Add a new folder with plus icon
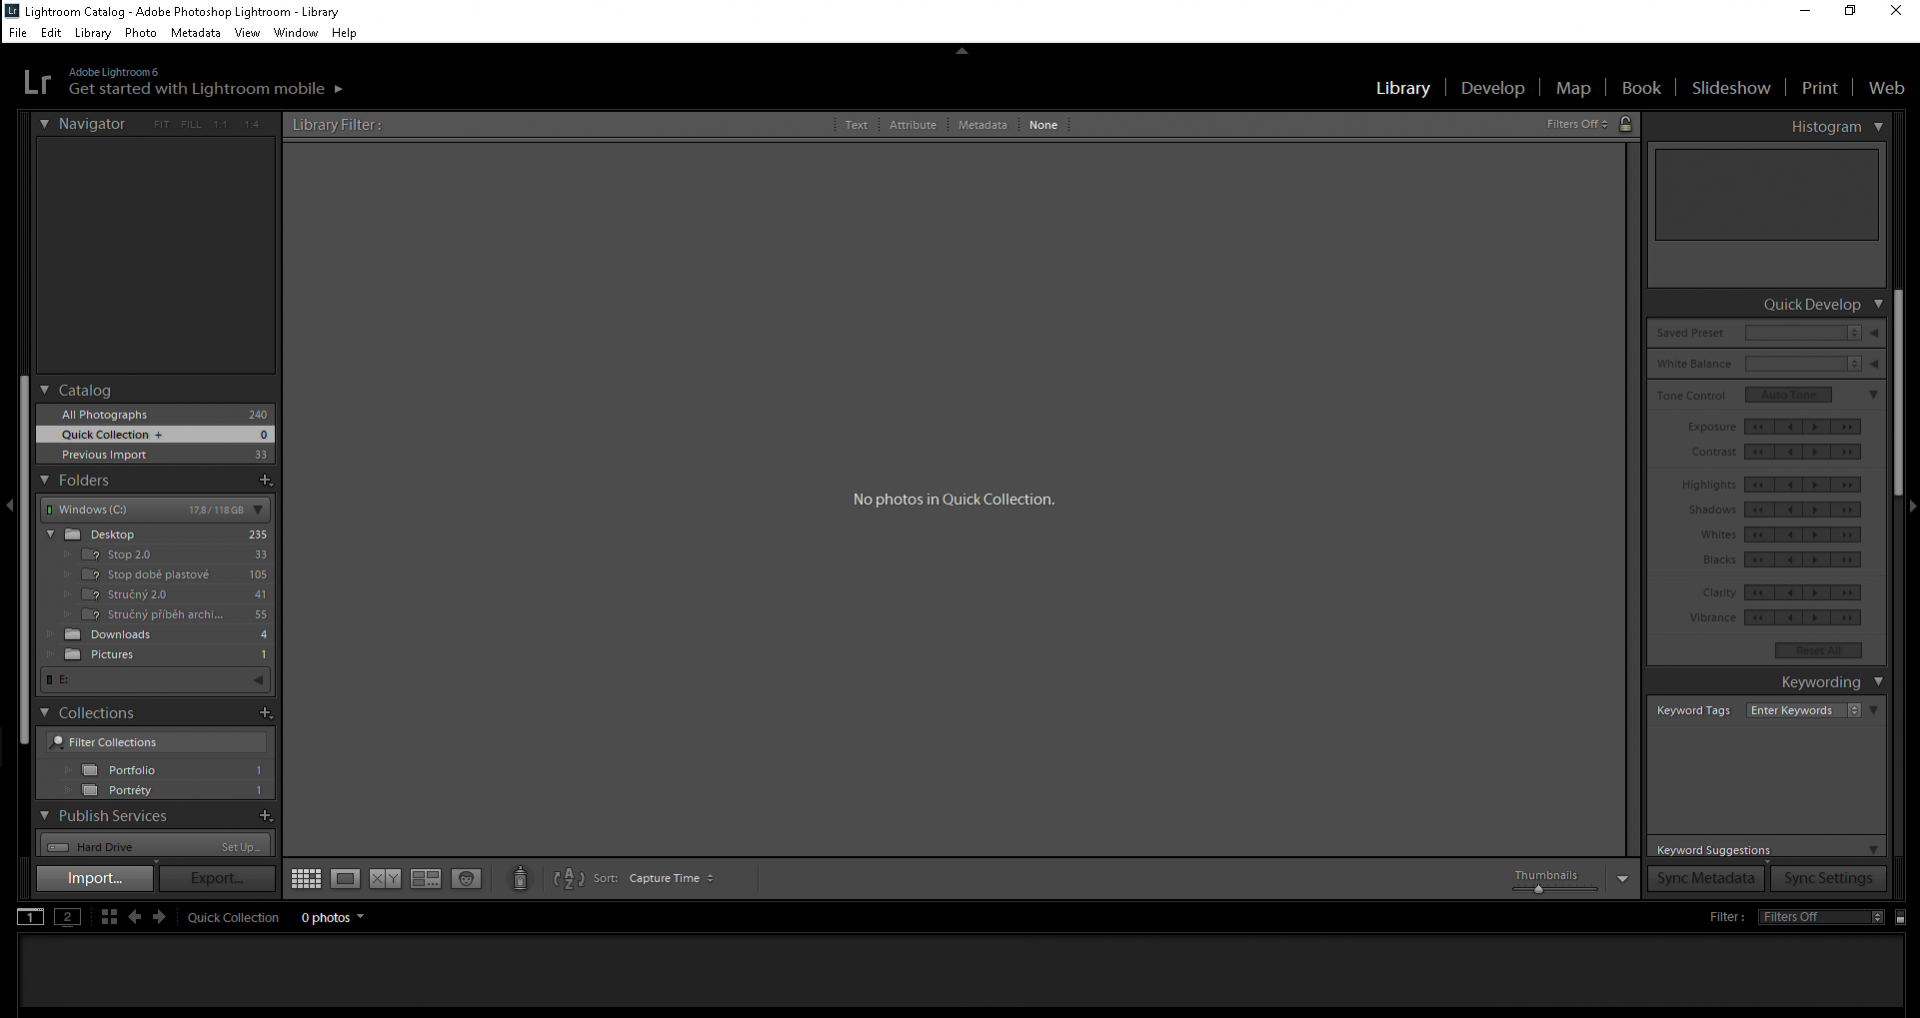This screenshot has height=1018, width=1920. [x=265, y=480]
